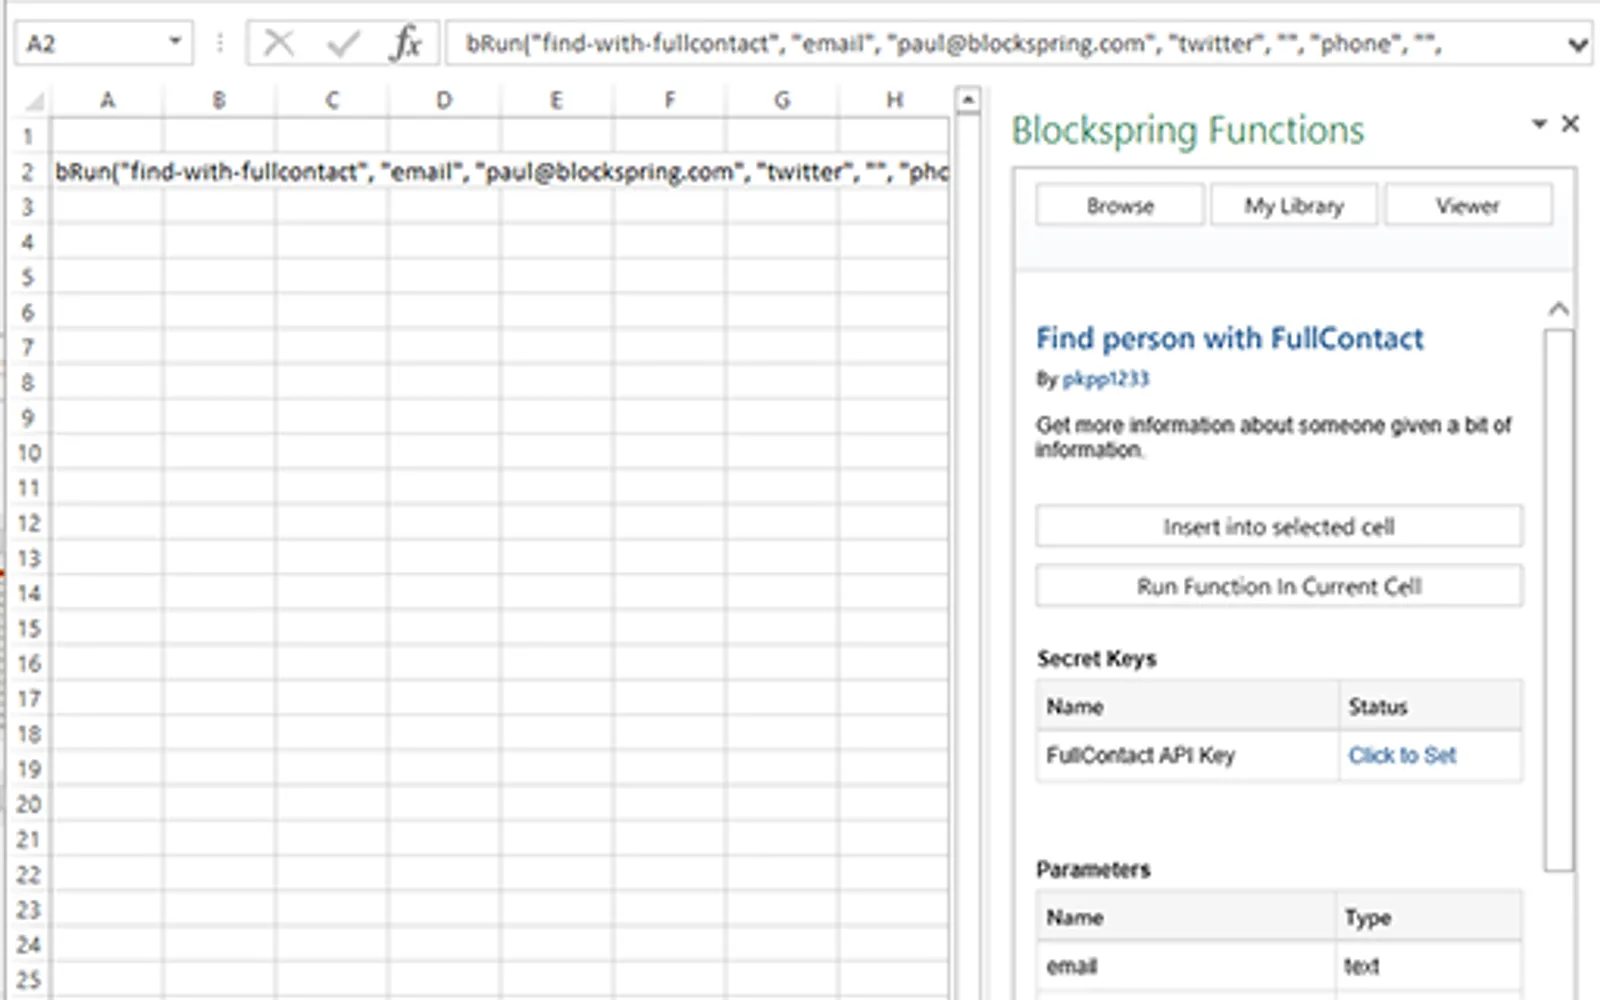Click Insert into selected cell button
The height and width of the screenshot is (1000, 1600).
1279,527
